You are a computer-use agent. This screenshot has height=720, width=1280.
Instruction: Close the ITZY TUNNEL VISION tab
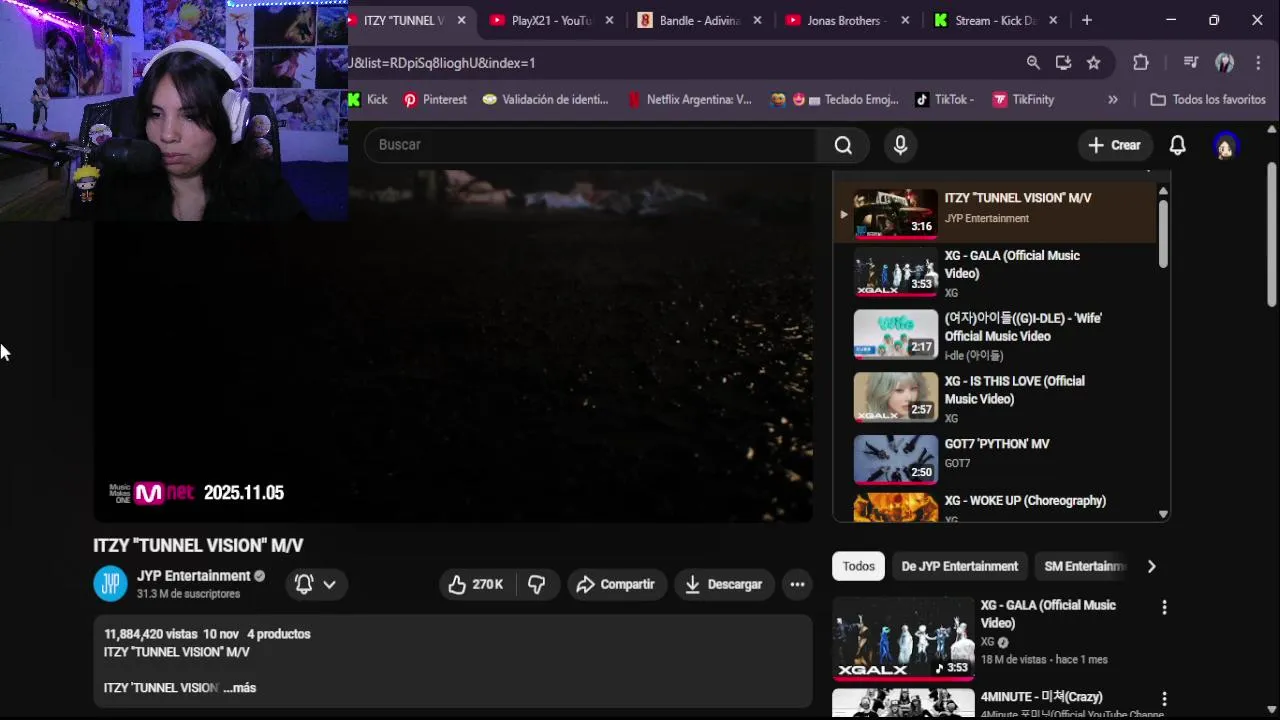(461, 20)
